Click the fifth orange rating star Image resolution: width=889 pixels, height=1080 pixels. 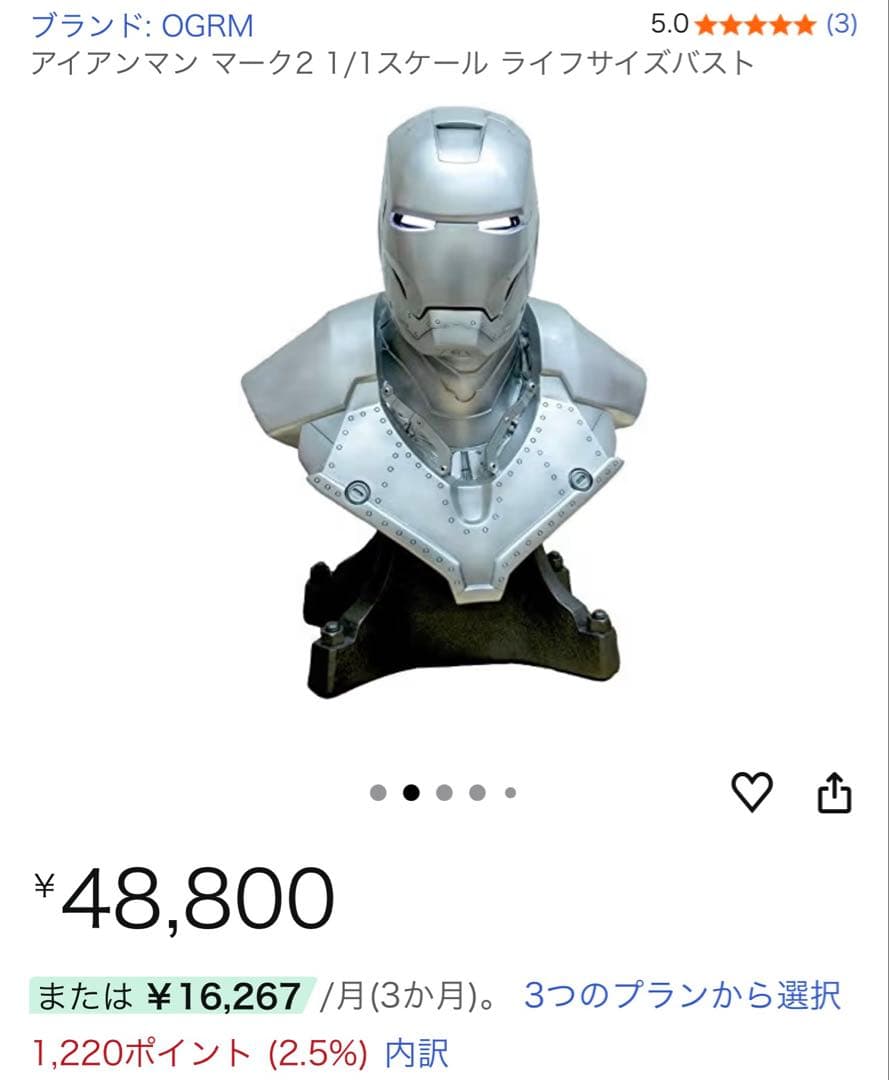coord(804,25)
